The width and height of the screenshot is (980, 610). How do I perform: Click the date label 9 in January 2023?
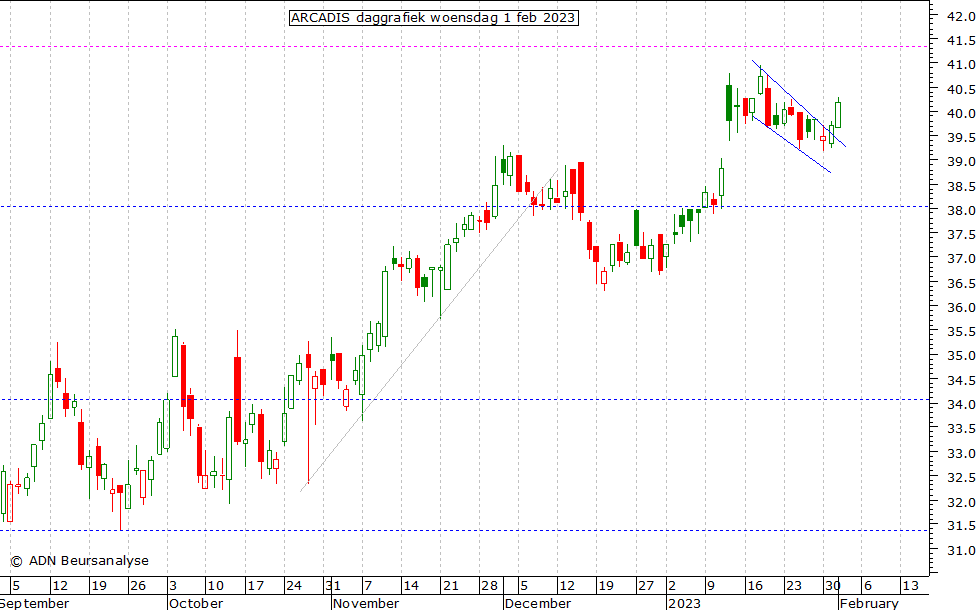(710, 586)
